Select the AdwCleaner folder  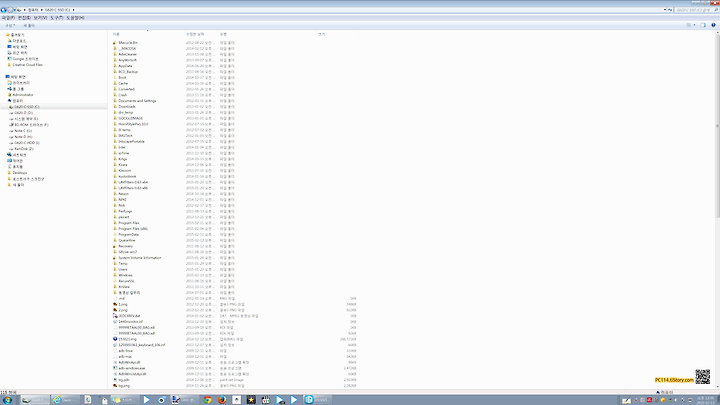pos(127,54)
